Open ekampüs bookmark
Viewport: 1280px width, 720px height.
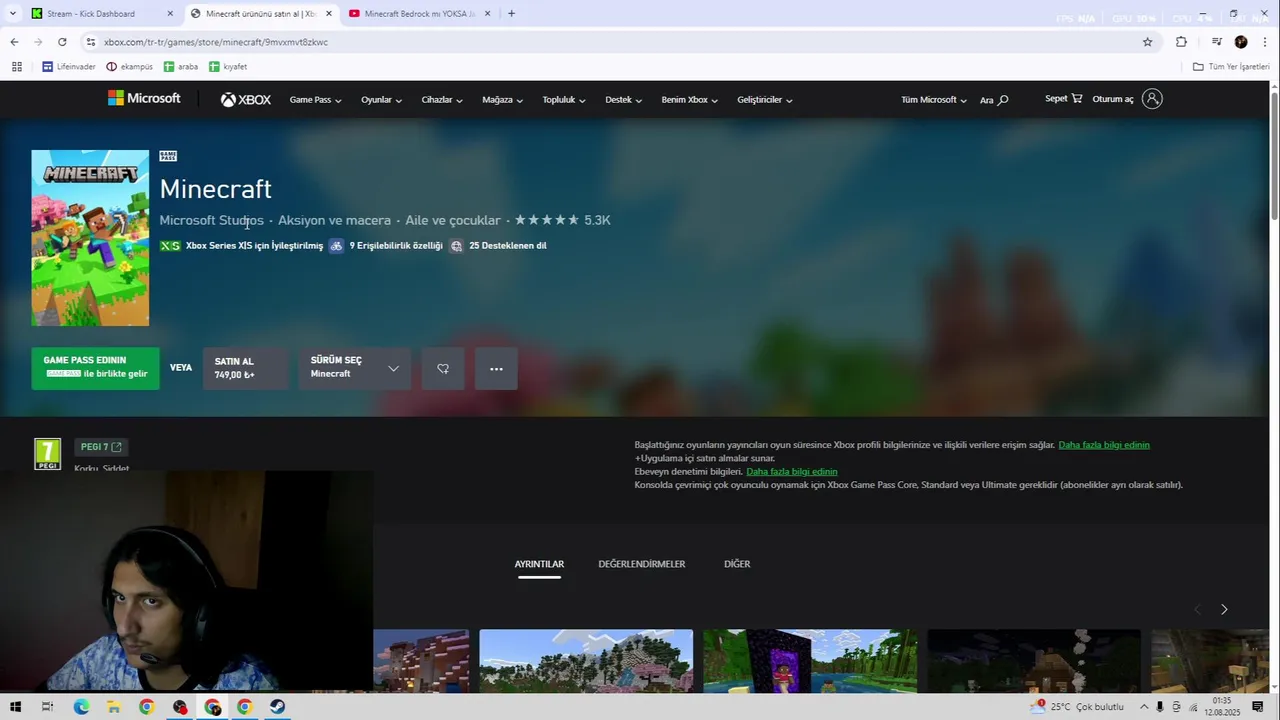coord(129,67)
